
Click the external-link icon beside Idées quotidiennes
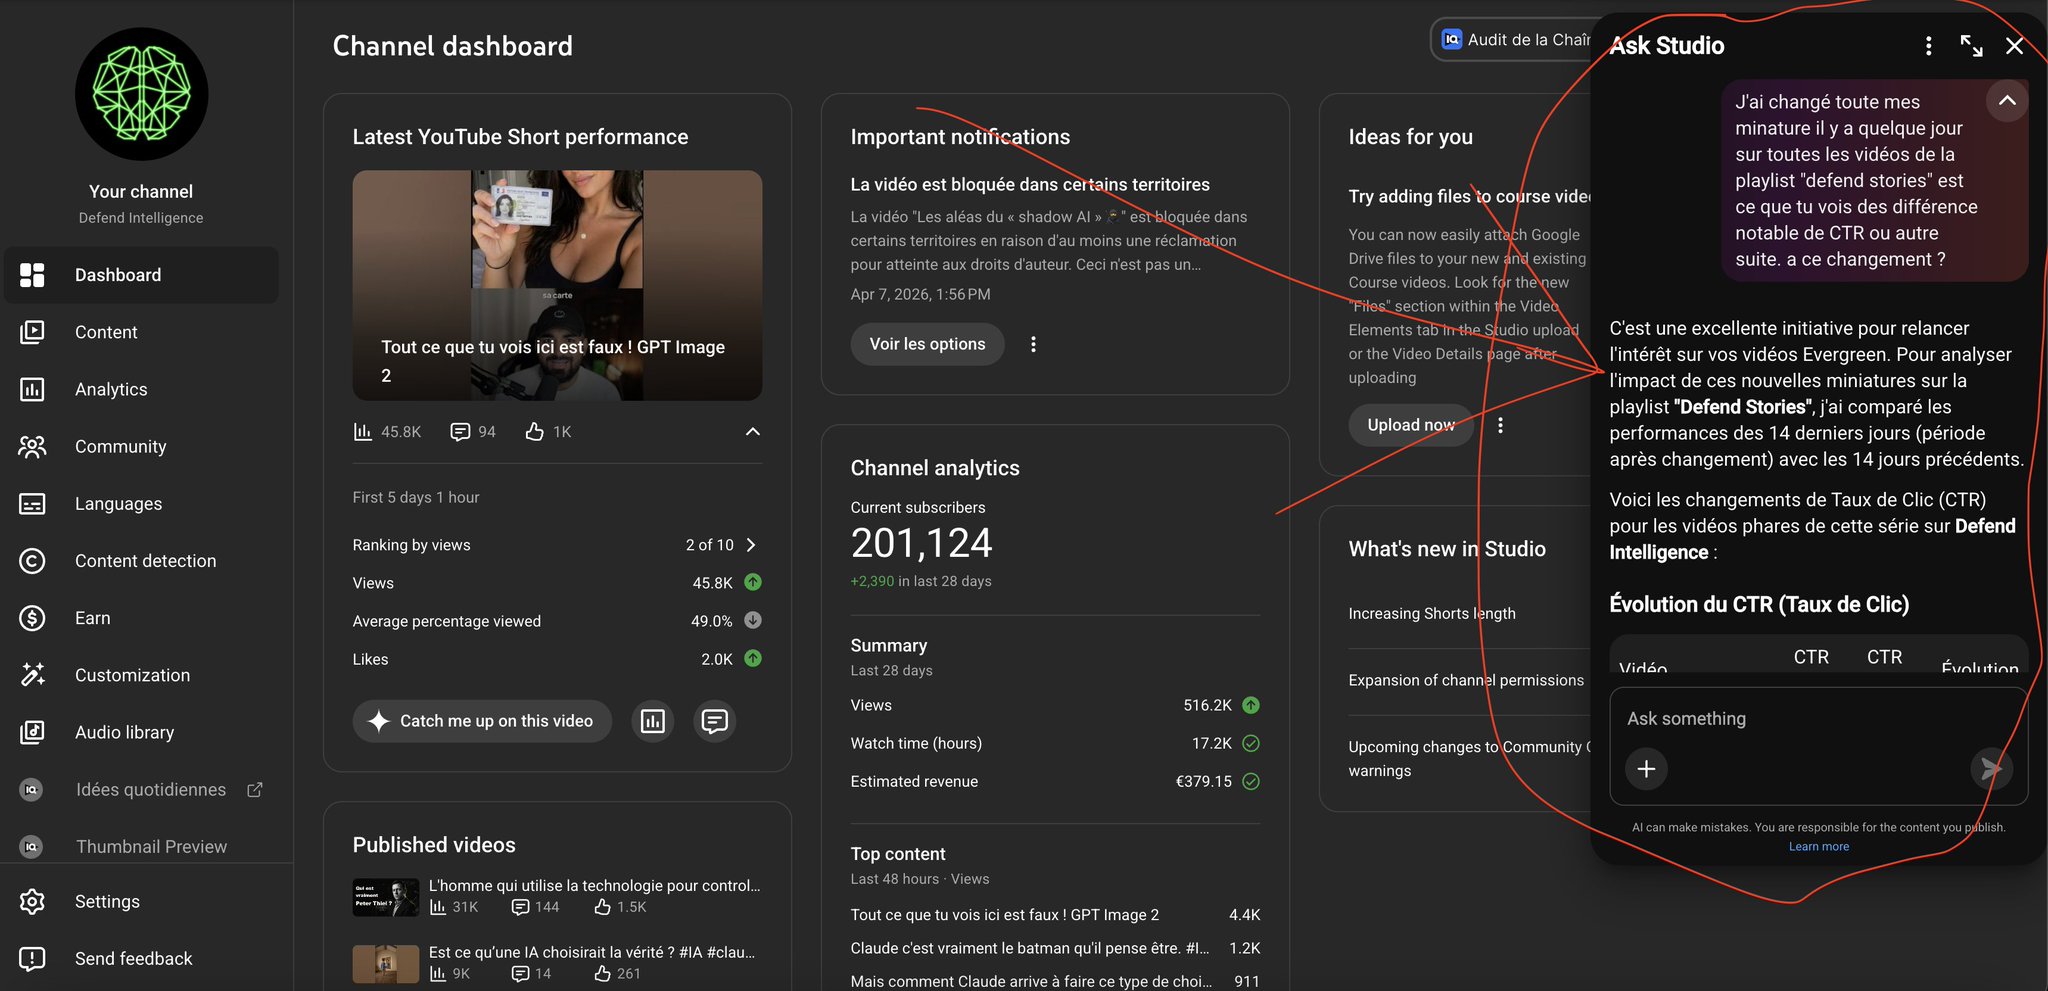[255, 790]
